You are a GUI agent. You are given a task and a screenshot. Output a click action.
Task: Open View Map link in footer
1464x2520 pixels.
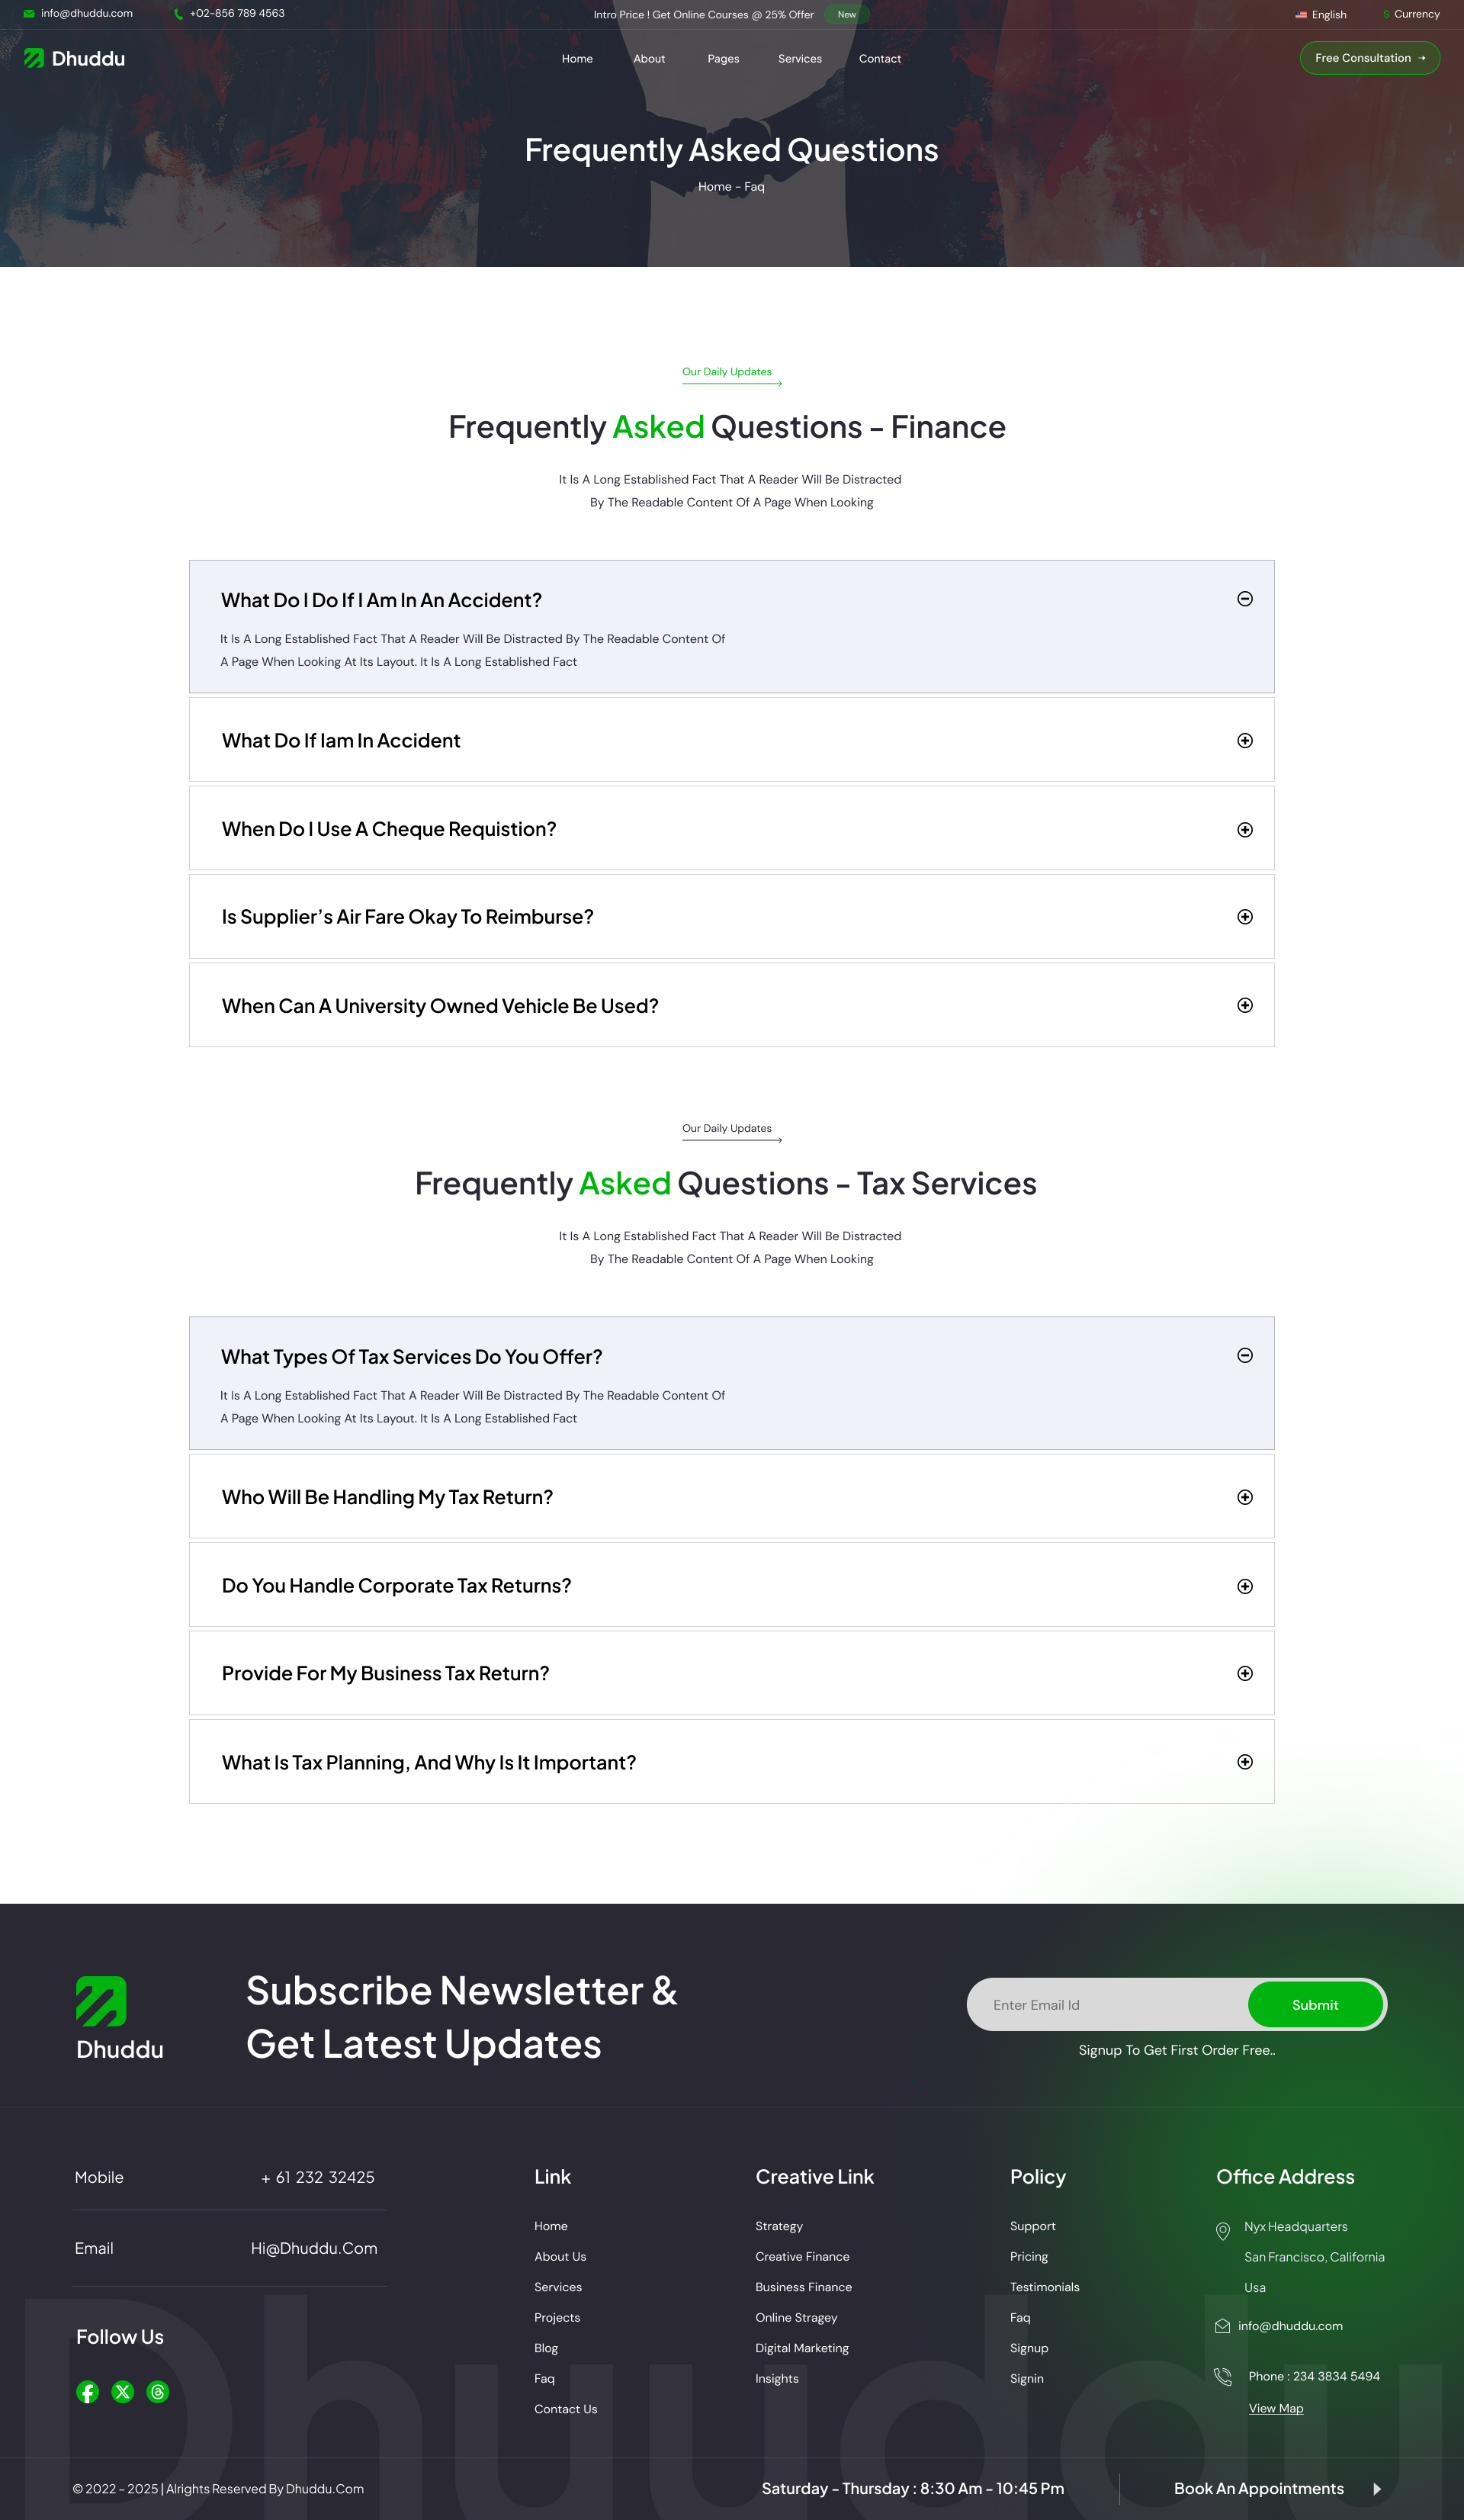click(1275, 2407)
